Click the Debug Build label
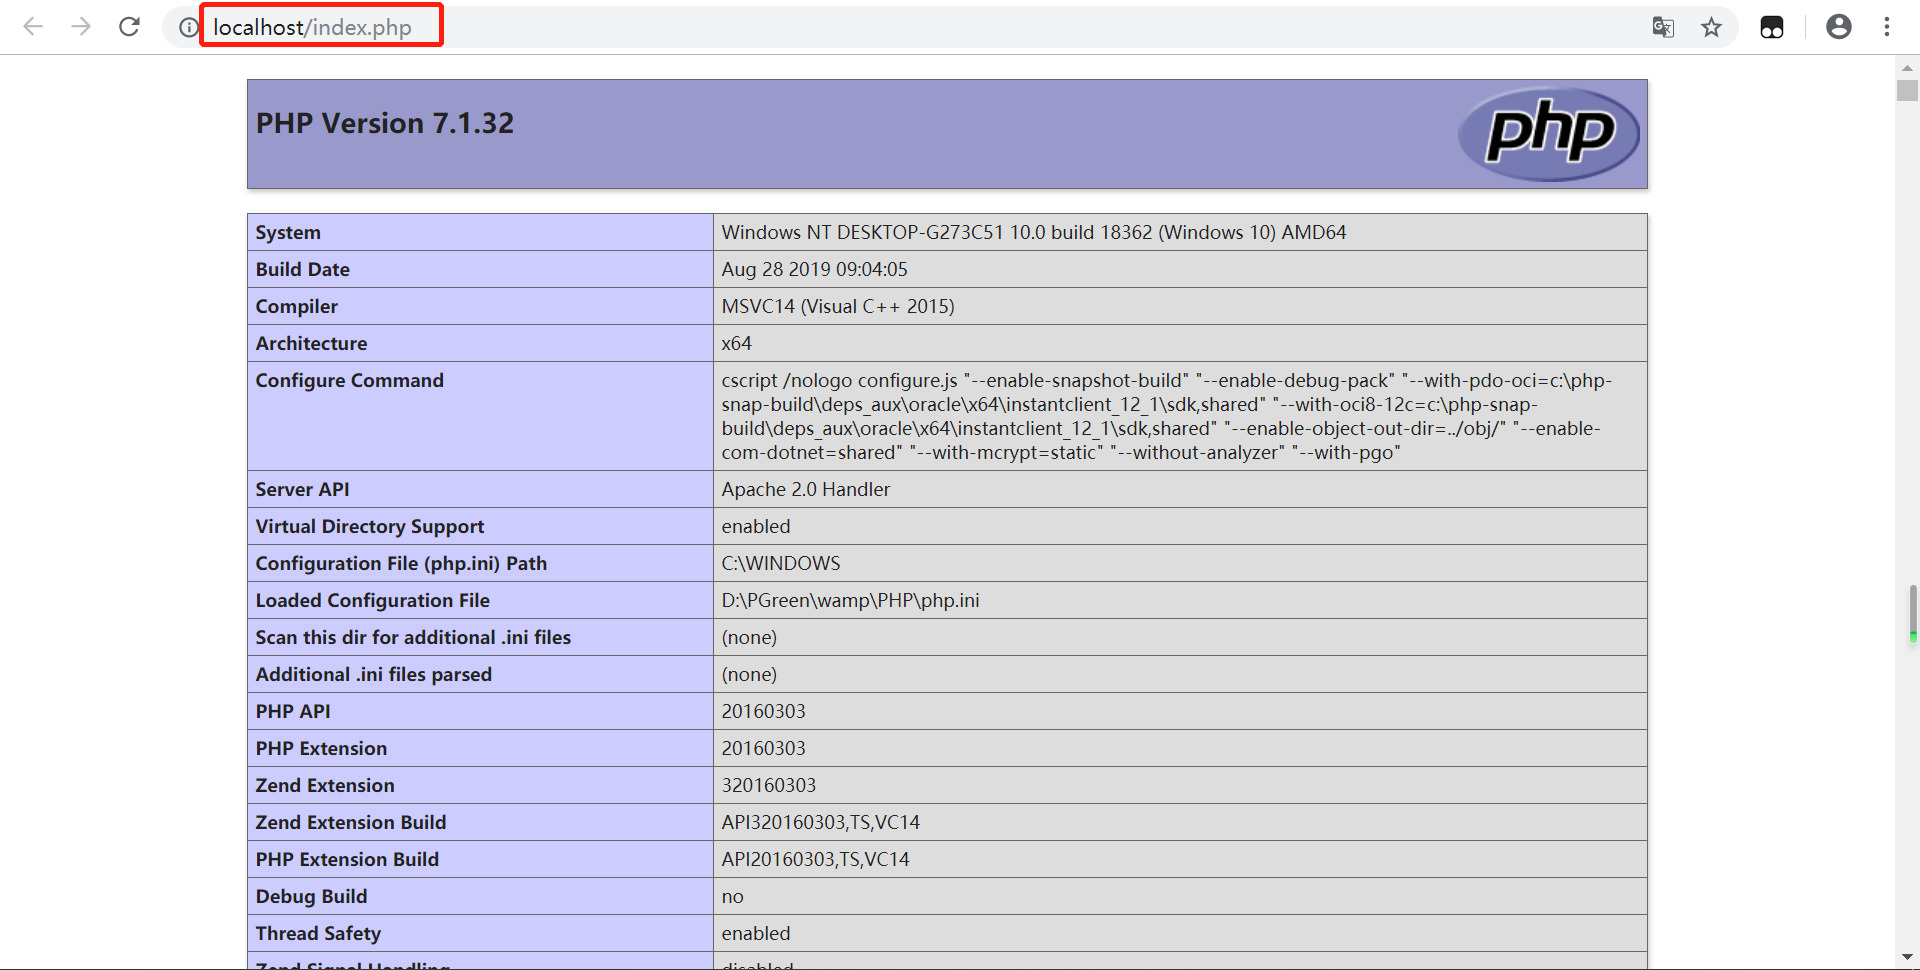Image resolution: width=1920 pixels, height=970 pixels. 311,896
